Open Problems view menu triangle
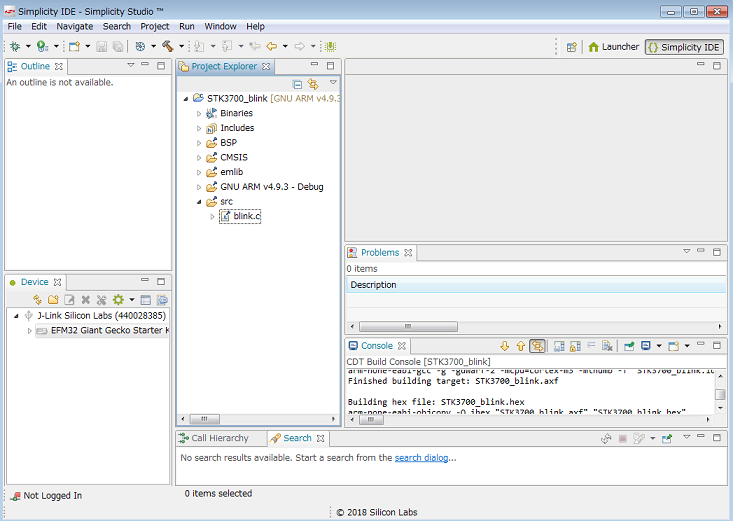Viewport: 733px width, 521px height. (686, 251)
